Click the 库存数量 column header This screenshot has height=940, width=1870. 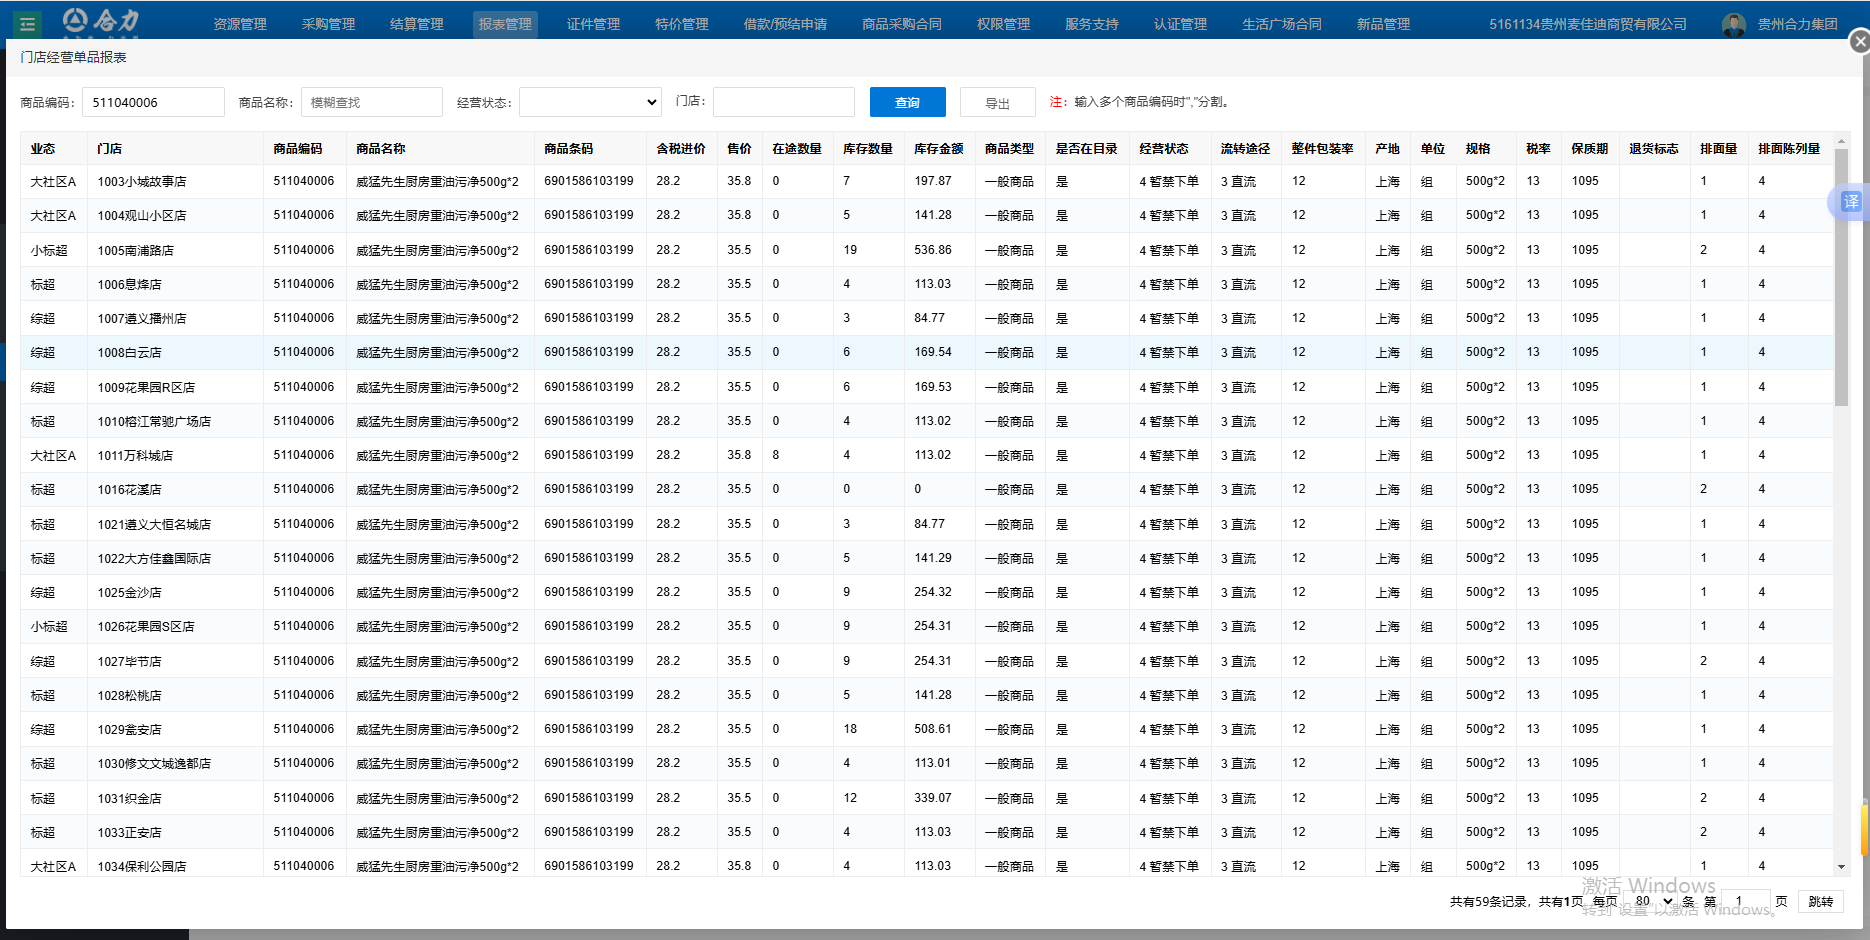867,149
